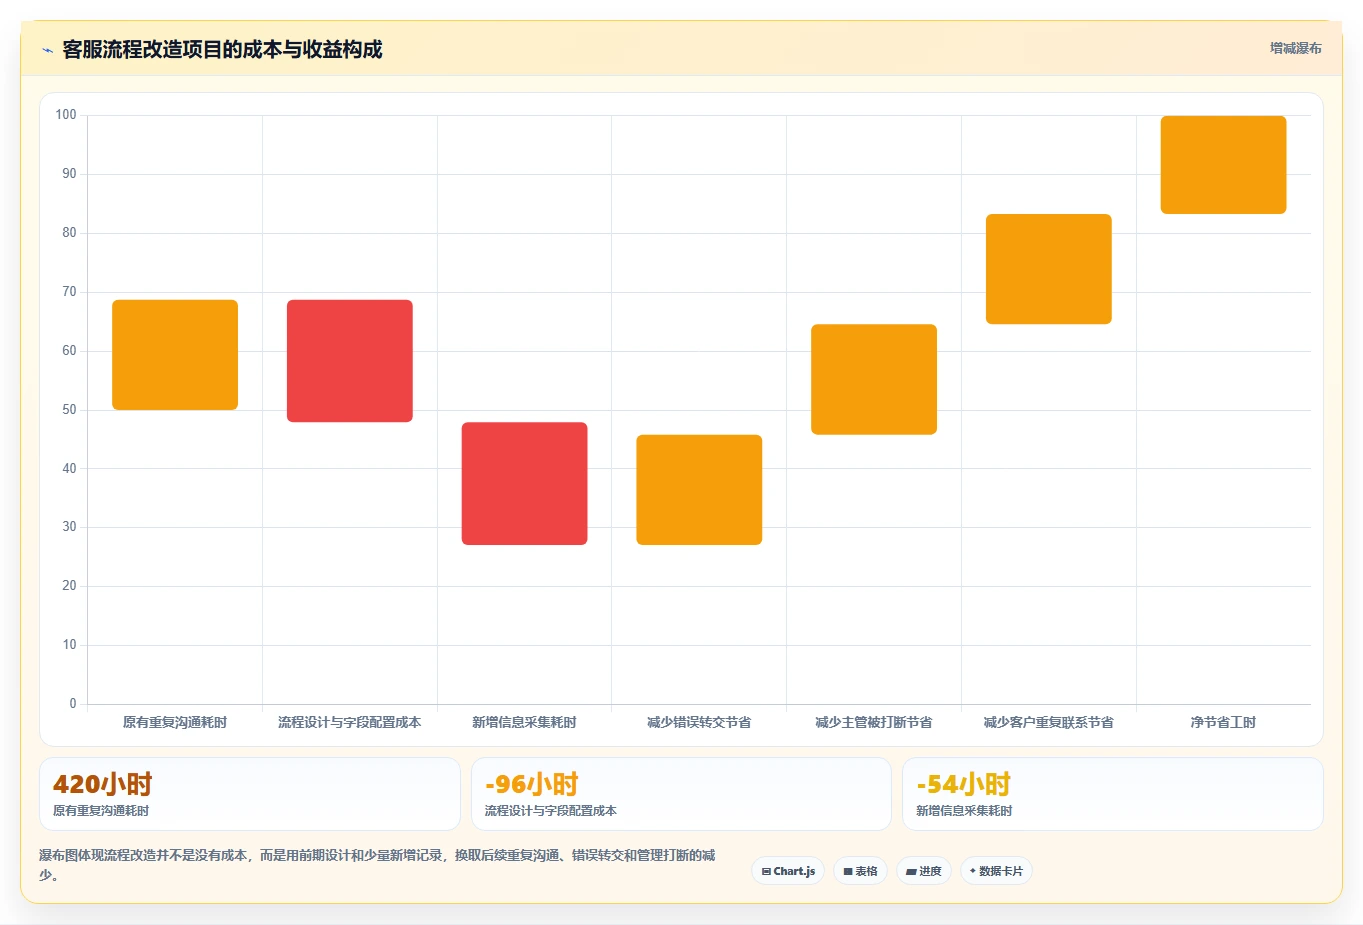This screenshot has height=925, width=1363.
Task: Click the red 流程设计与字段配置成本 bar
Action: [350, 361]
